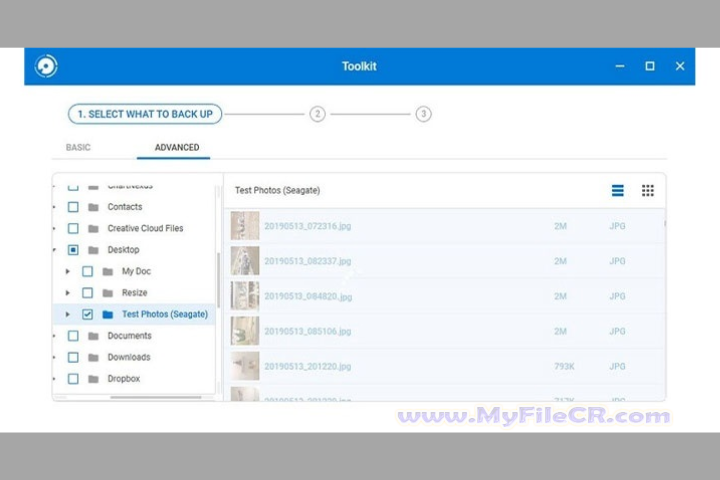This screenshot has width=720, height=480.
Task: Click the 793K size value
Action: (564, 367)
